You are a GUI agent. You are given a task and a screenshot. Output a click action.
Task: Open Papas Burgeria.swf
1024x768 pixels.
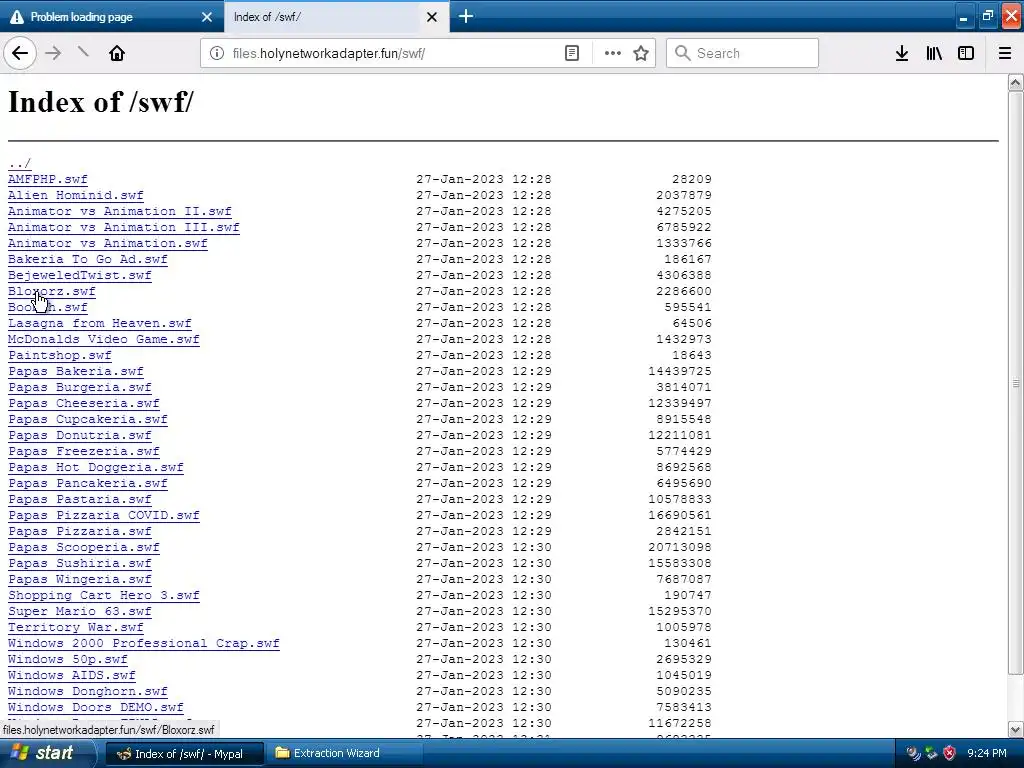tap(80, 387)
